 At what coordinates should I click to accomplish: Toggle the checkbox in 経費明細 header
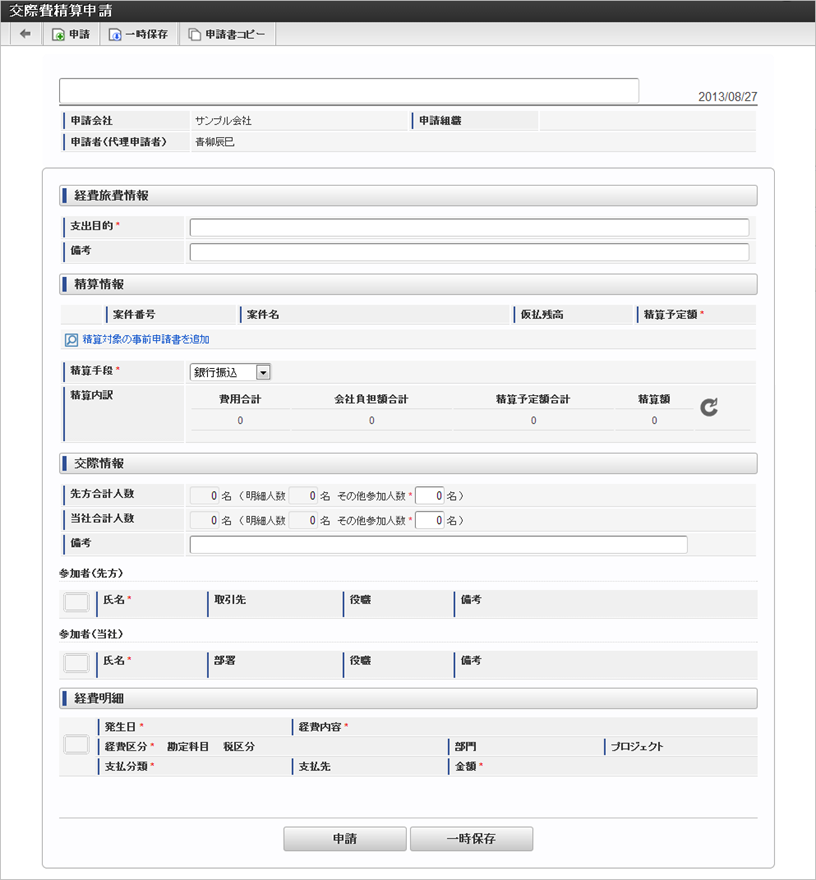tap(76, 745)
